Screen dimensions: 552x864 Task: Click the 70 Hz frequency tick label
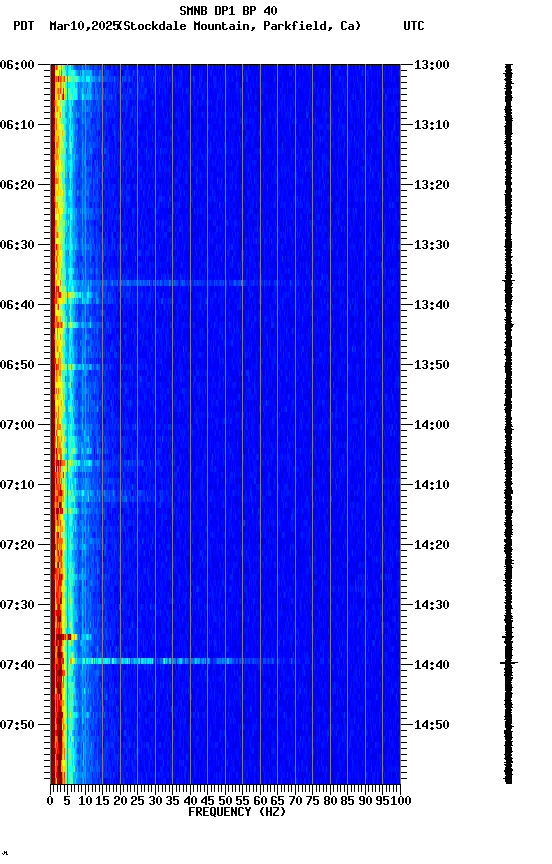(295, 801)
